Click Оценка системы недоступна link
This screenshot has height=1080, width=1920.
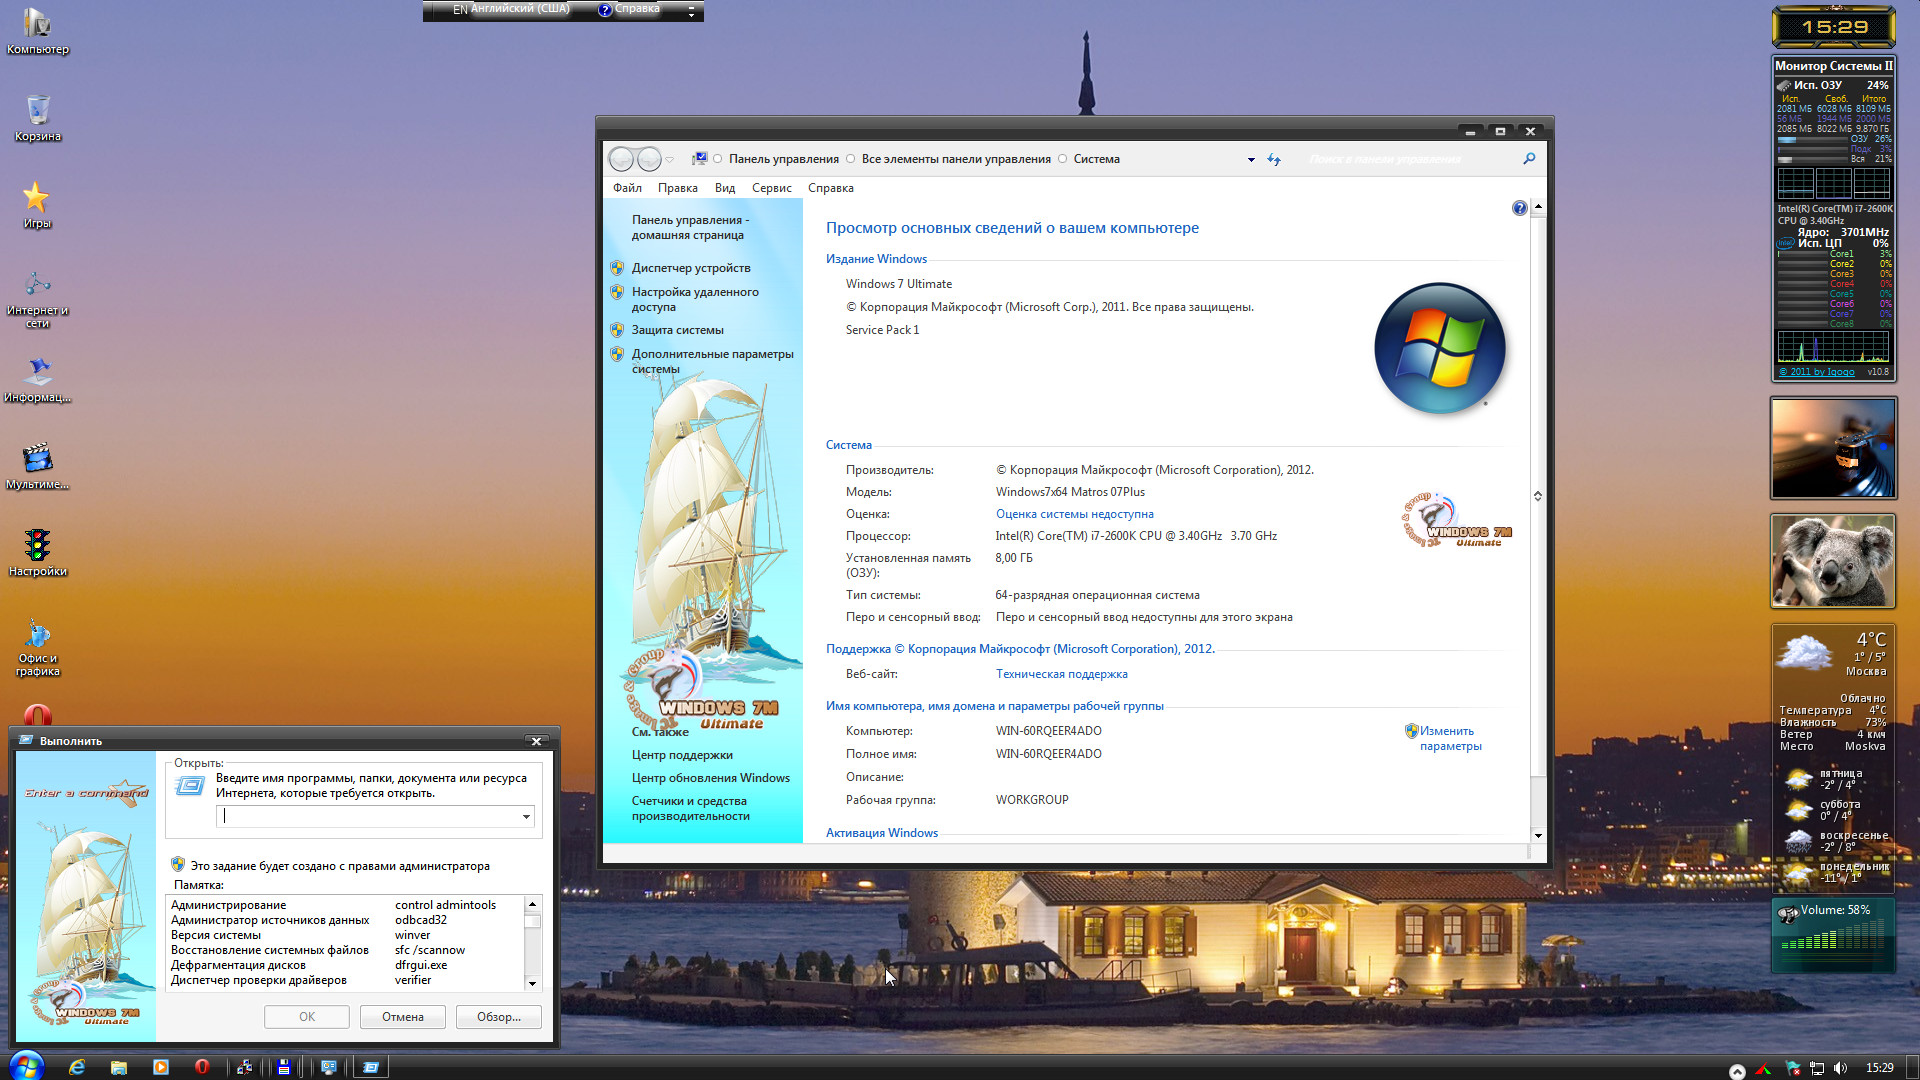tap(1075, 514)
